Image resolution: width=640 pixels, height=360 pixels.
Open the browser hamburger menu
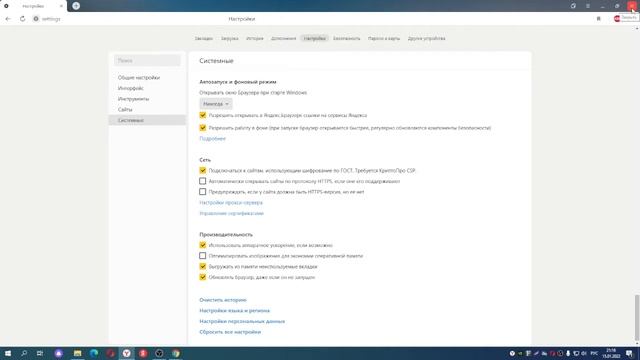[x=588, y=6]
